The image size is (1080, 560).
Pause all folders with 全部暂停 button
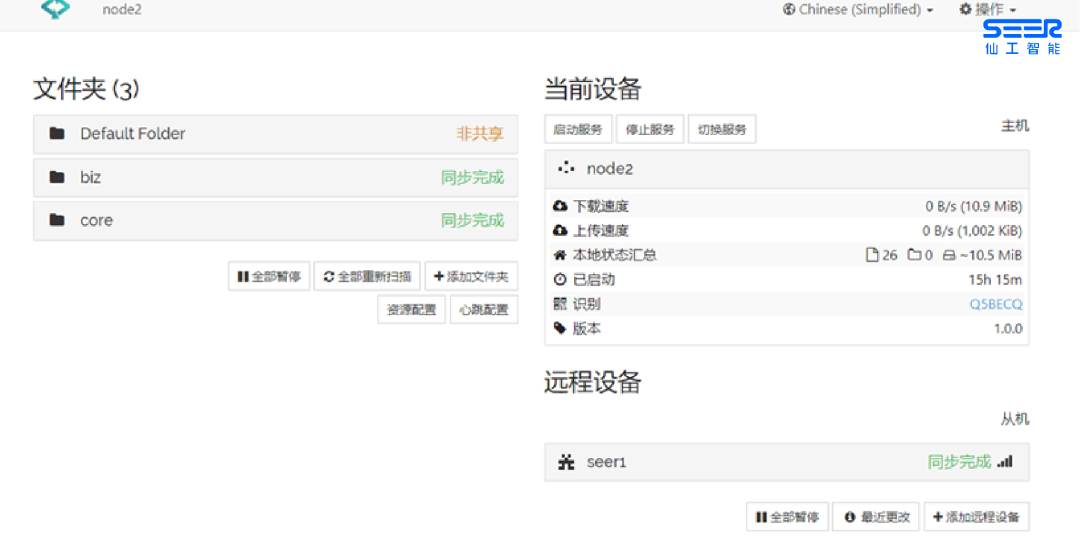point(269,277)
